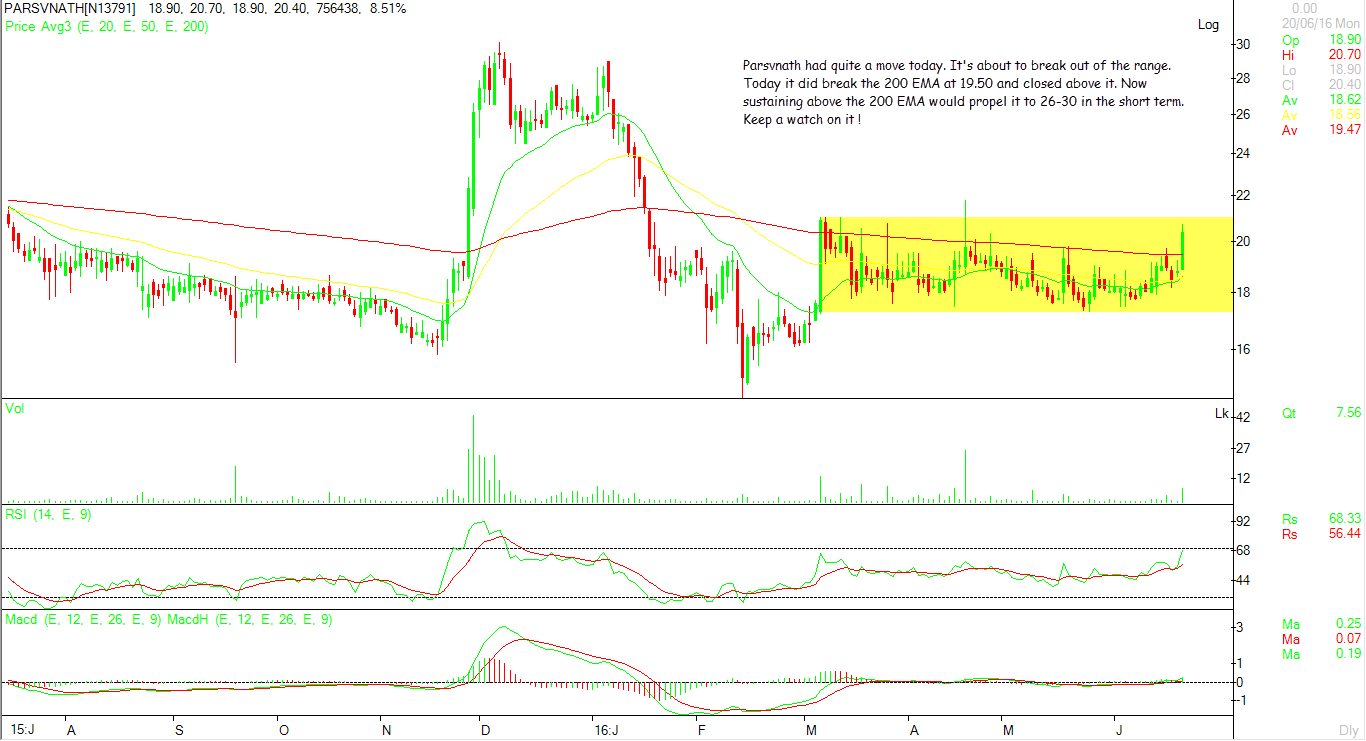Click the 44 RSI axis label
This screenshot has width=1366, height=741.
[x=1243, y=580]
